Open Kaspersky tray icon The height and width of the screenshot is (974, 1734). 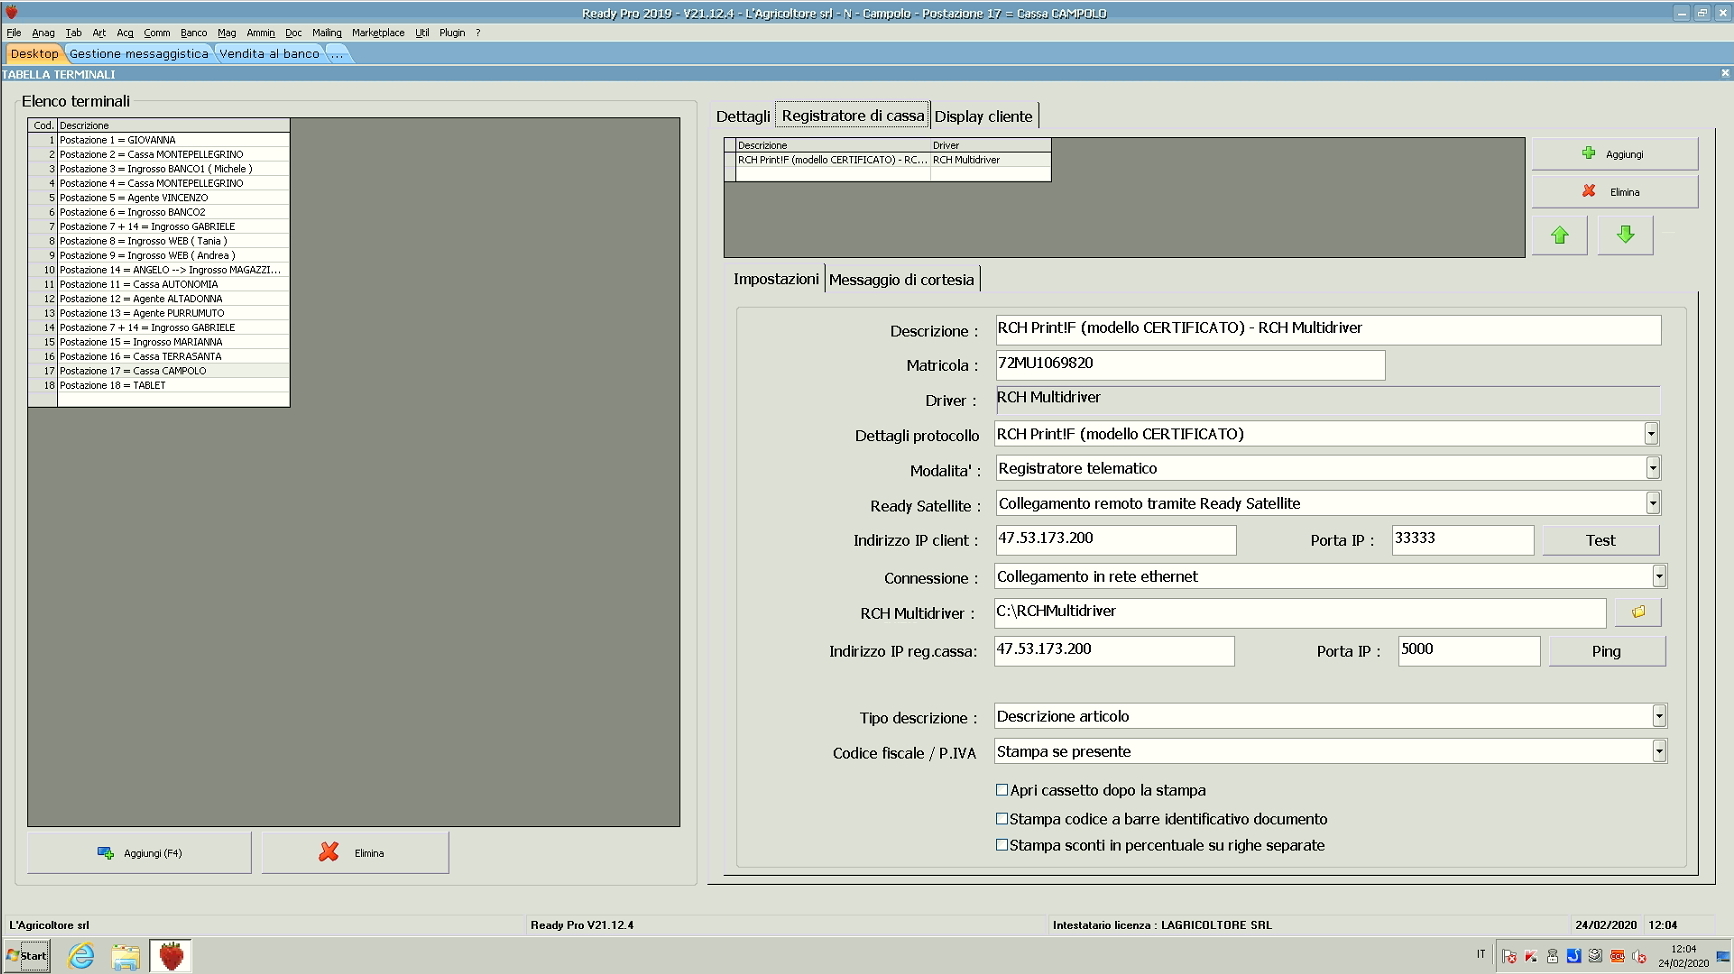click(1531, 957)
